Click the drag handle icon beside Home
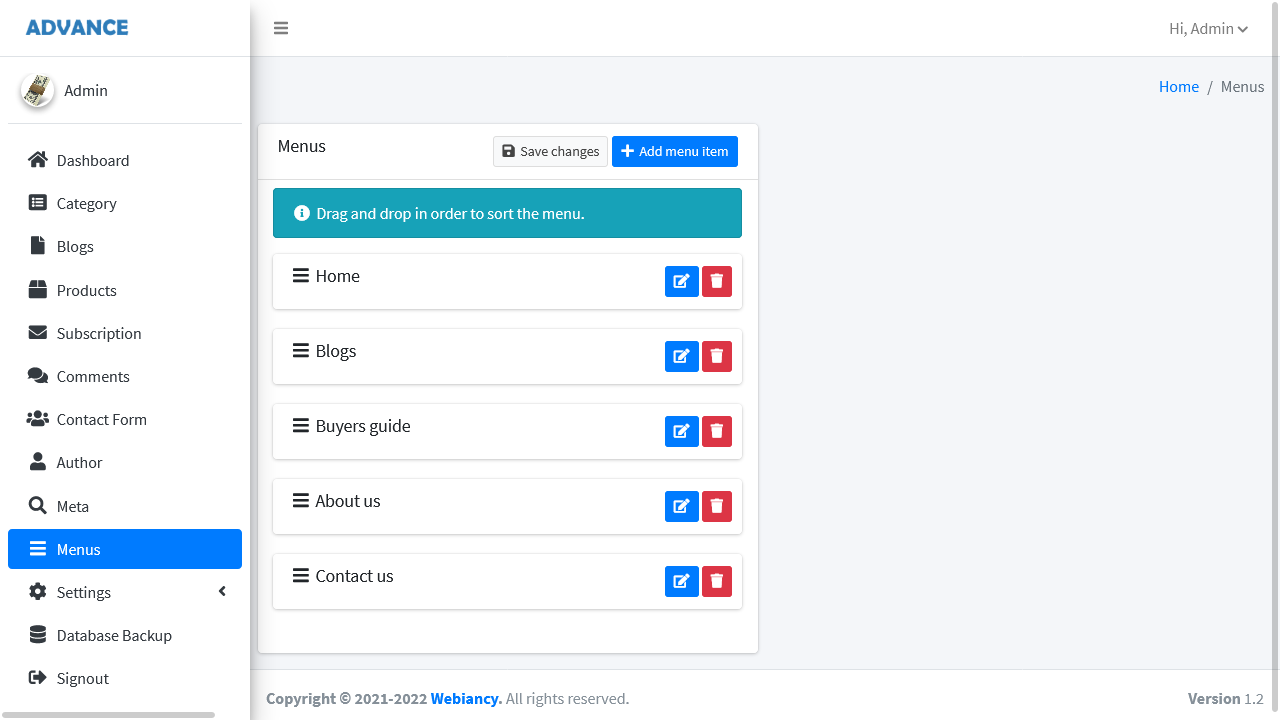1280x720 pixels. click(300, 276)
